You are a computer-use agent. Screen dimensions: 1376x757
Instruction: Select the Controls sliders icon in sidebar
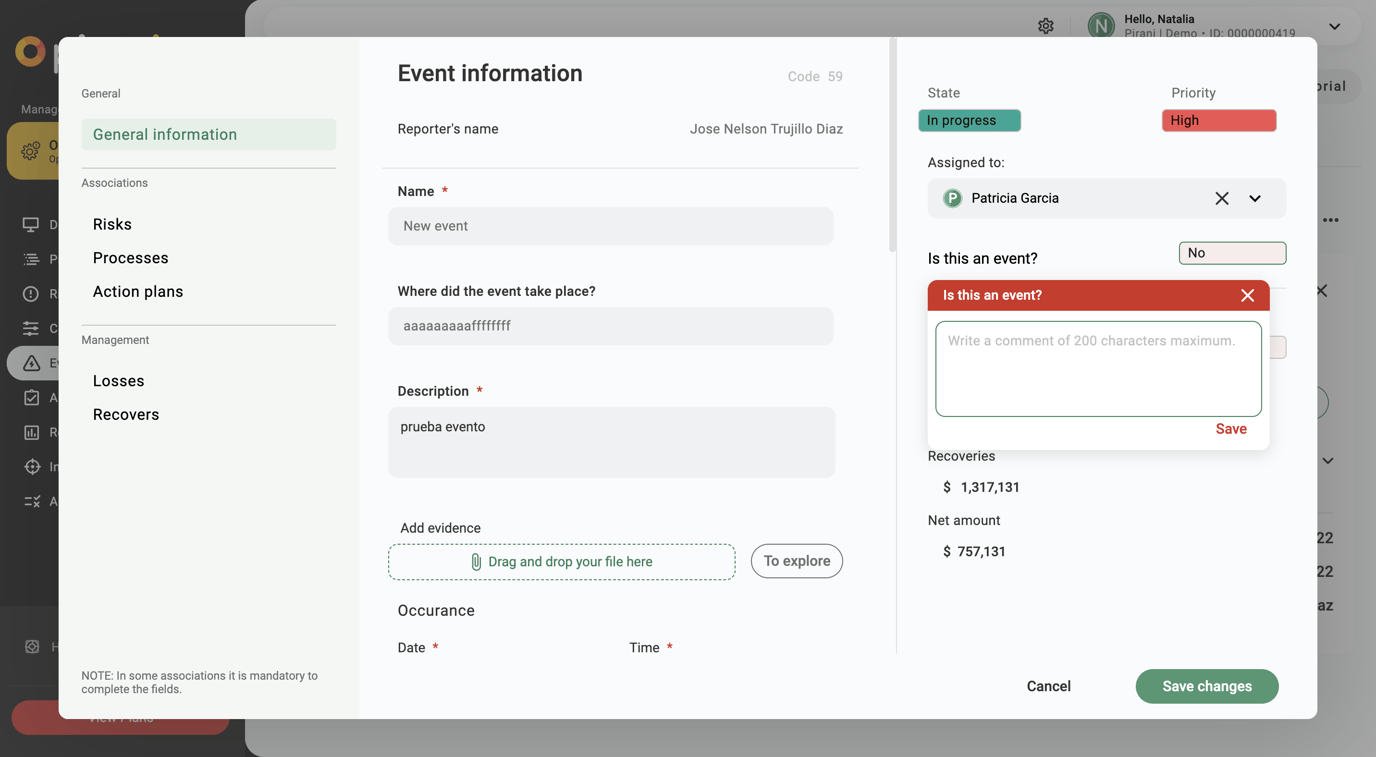coord(31,328)
